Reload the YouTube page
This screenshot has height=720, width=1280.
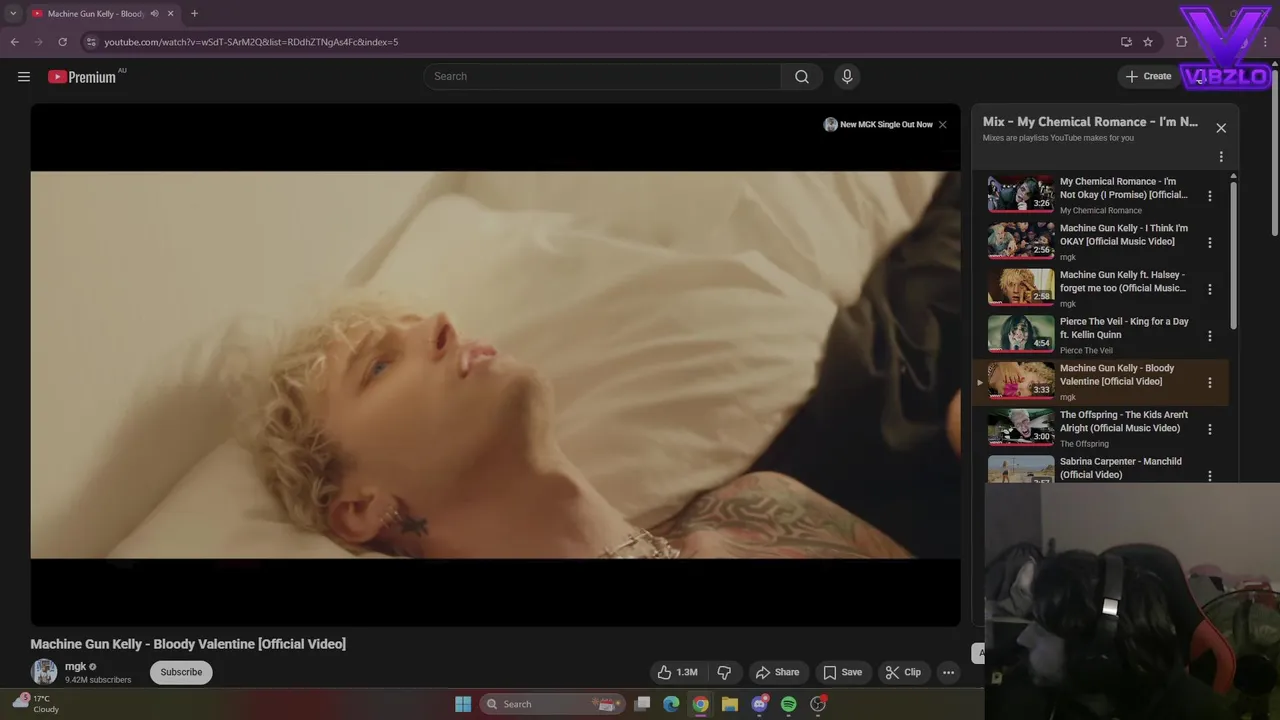(62, 42)
